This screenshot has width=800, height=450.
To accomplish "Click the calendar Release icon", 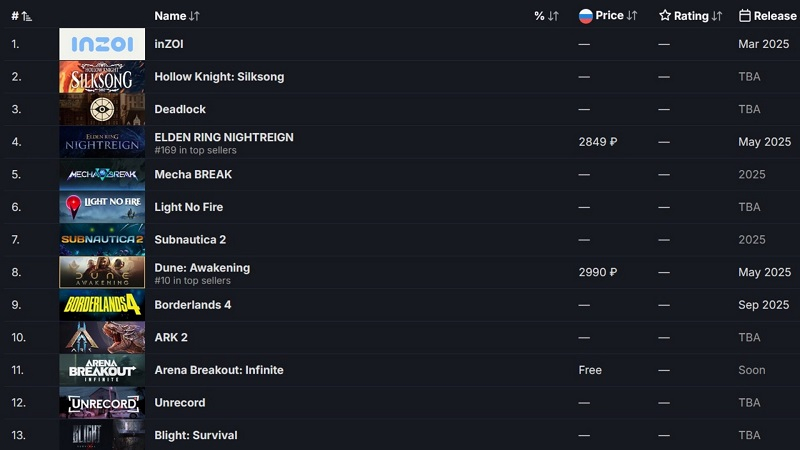I will [x=745, y=16].
